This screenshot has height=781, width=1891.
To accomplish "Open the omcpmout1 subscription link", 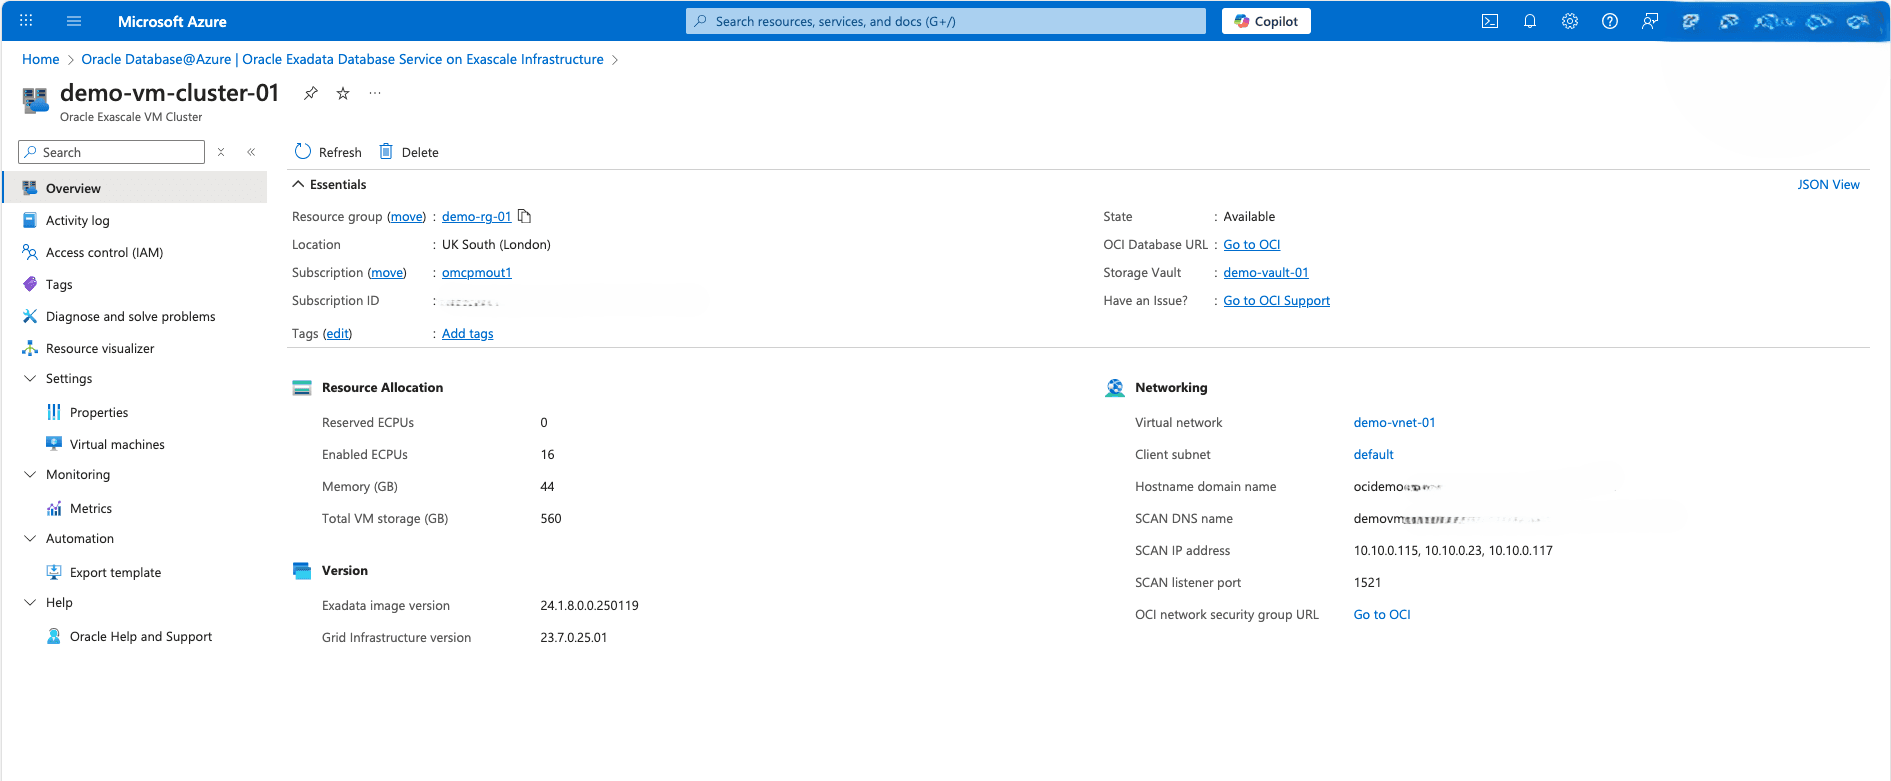I will [477, 272].
